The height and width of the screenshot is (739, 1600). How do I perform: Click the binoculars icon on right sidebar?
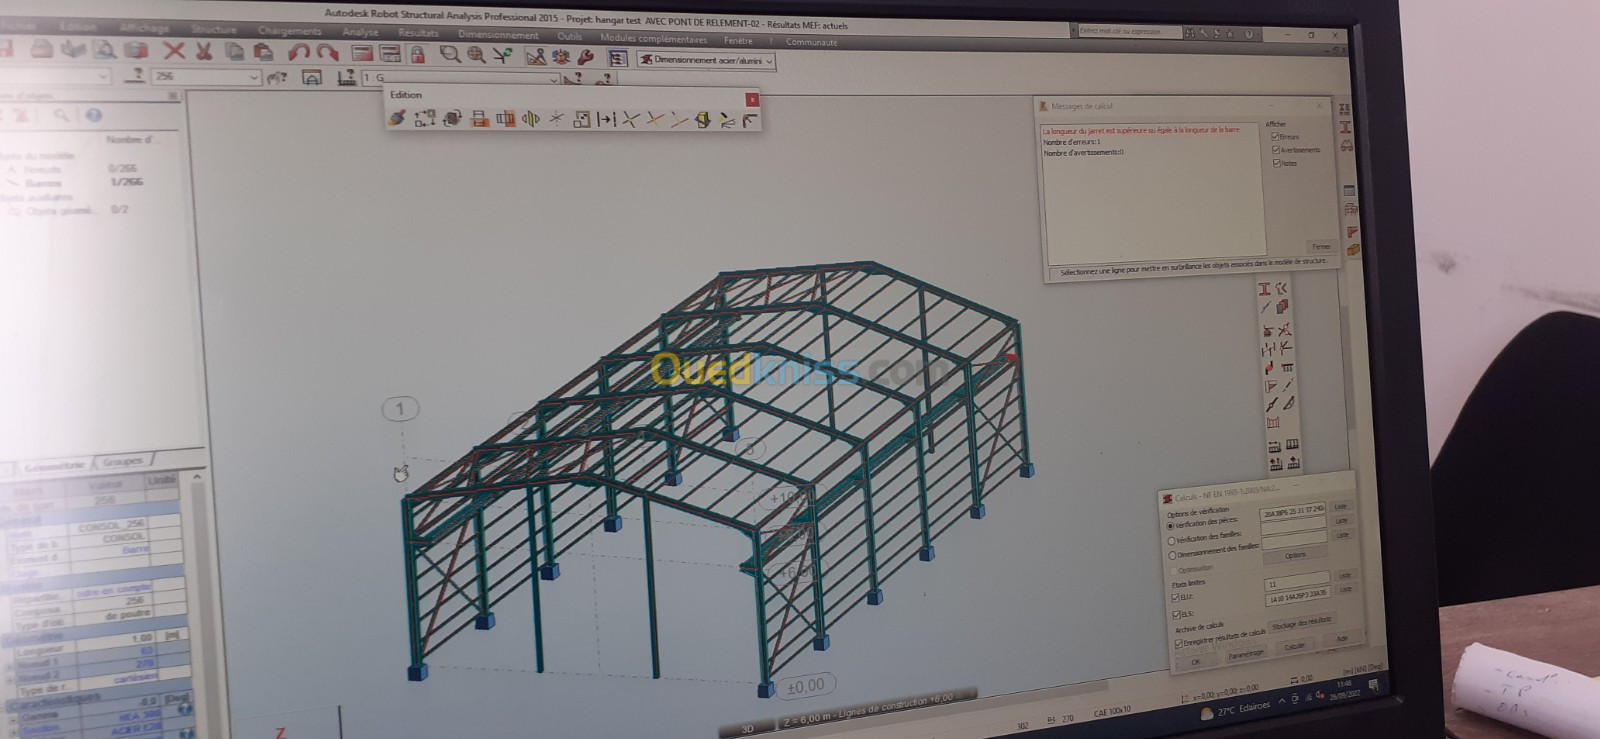coord(1347,146)
